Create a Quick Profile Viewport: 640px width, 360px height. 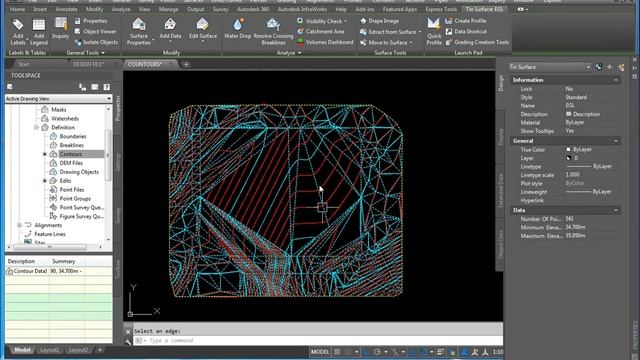434,31
